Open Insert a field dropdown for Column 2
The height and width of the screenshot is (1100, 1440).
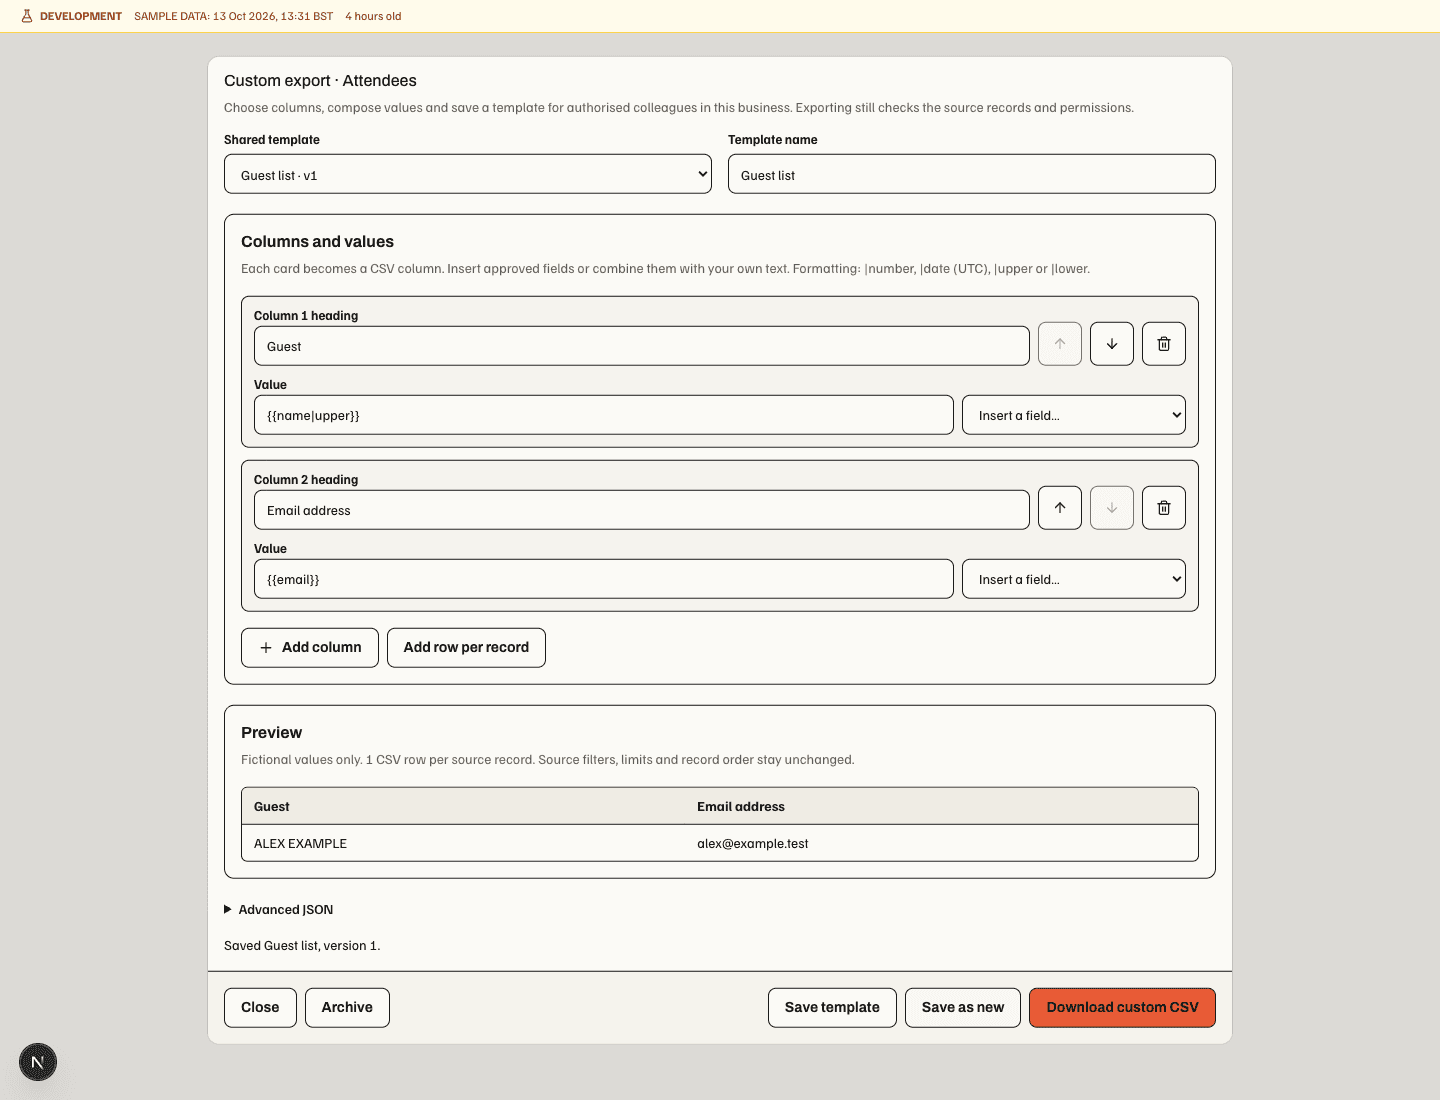[1074, 579]
